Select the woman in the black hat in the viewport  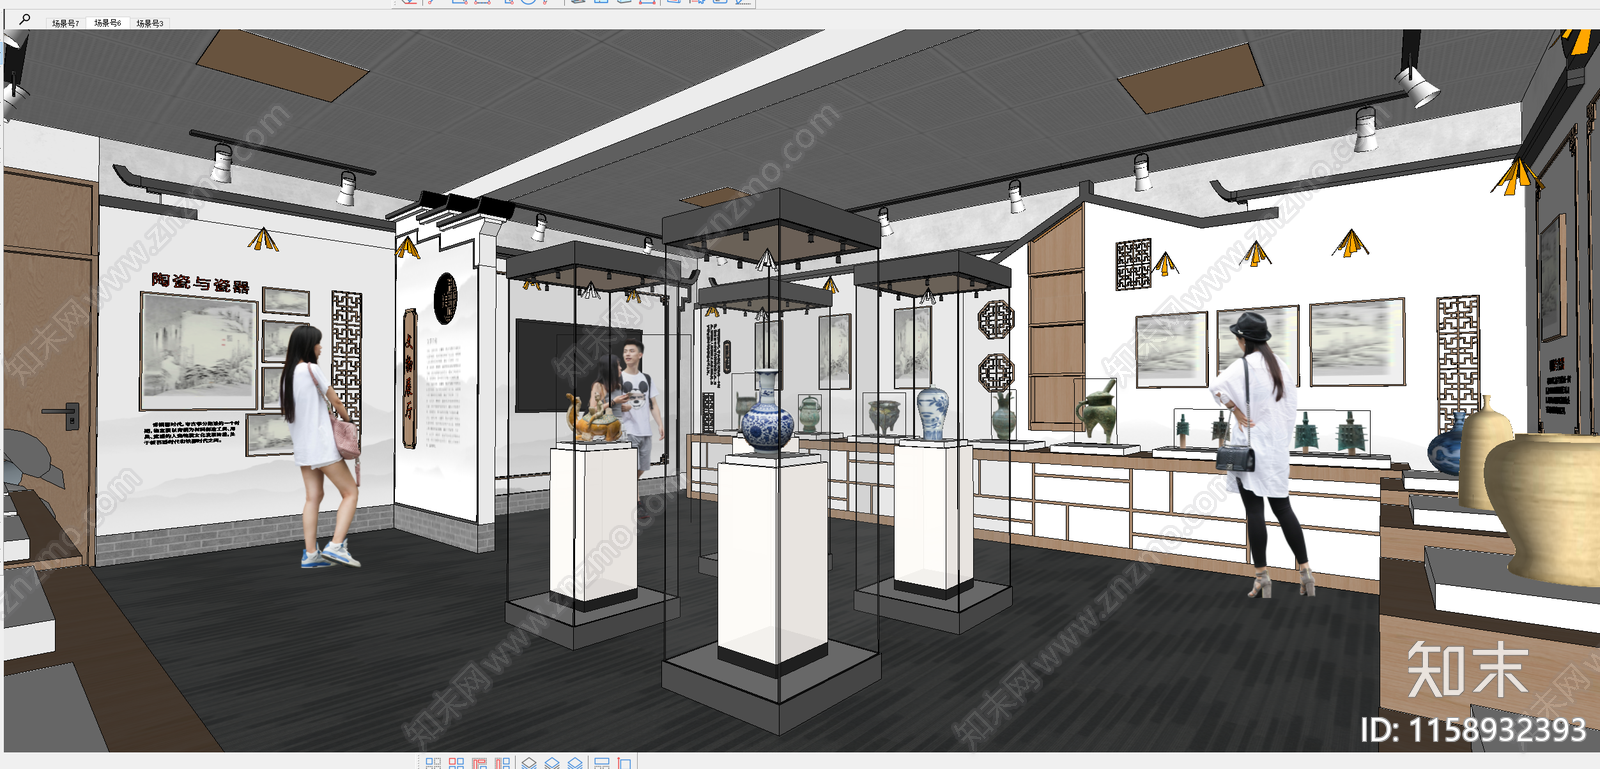[1262, 455]
